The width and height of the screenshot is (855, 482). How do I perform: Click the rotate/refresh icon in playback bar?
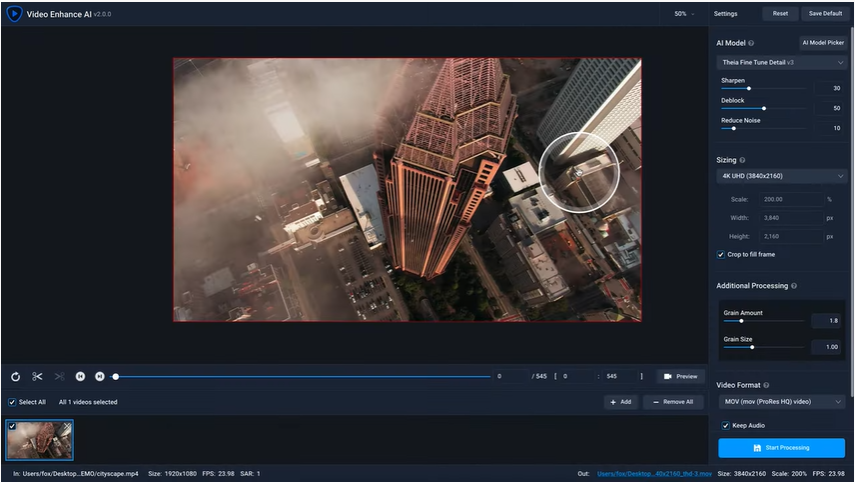(15, 377)
